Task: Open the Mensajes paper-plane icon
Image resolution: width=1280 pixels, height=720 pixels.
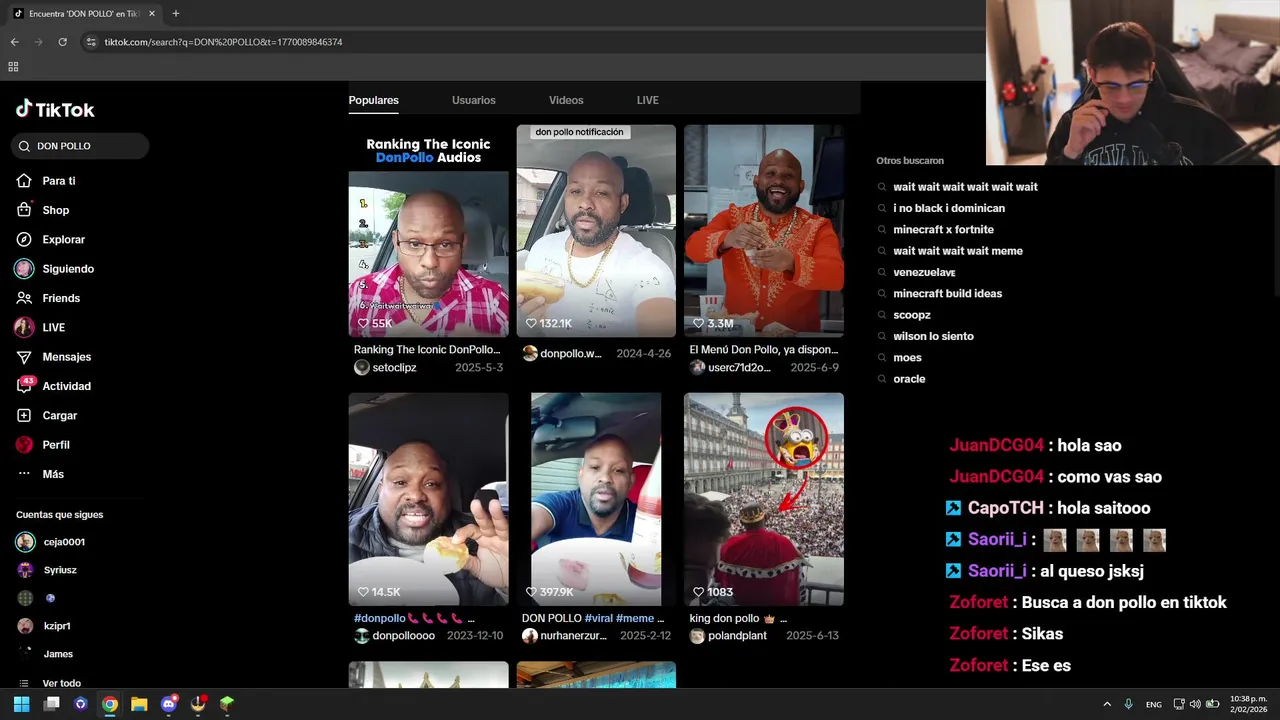Action: pos(24,357)
